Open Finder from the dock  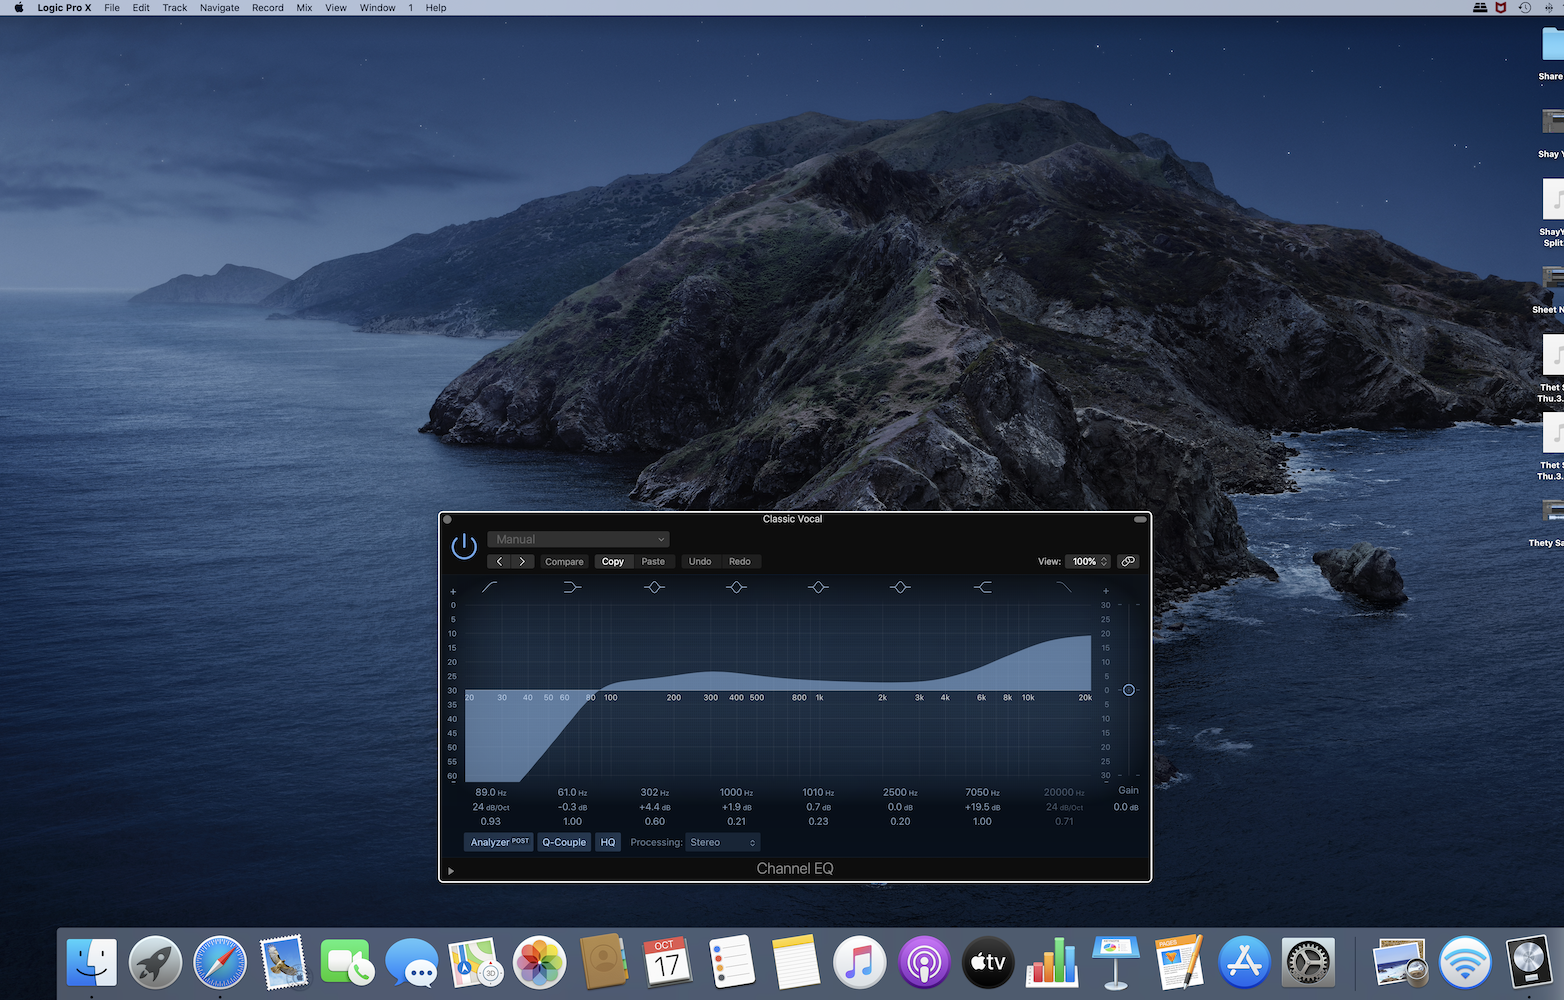click(91, 963)
